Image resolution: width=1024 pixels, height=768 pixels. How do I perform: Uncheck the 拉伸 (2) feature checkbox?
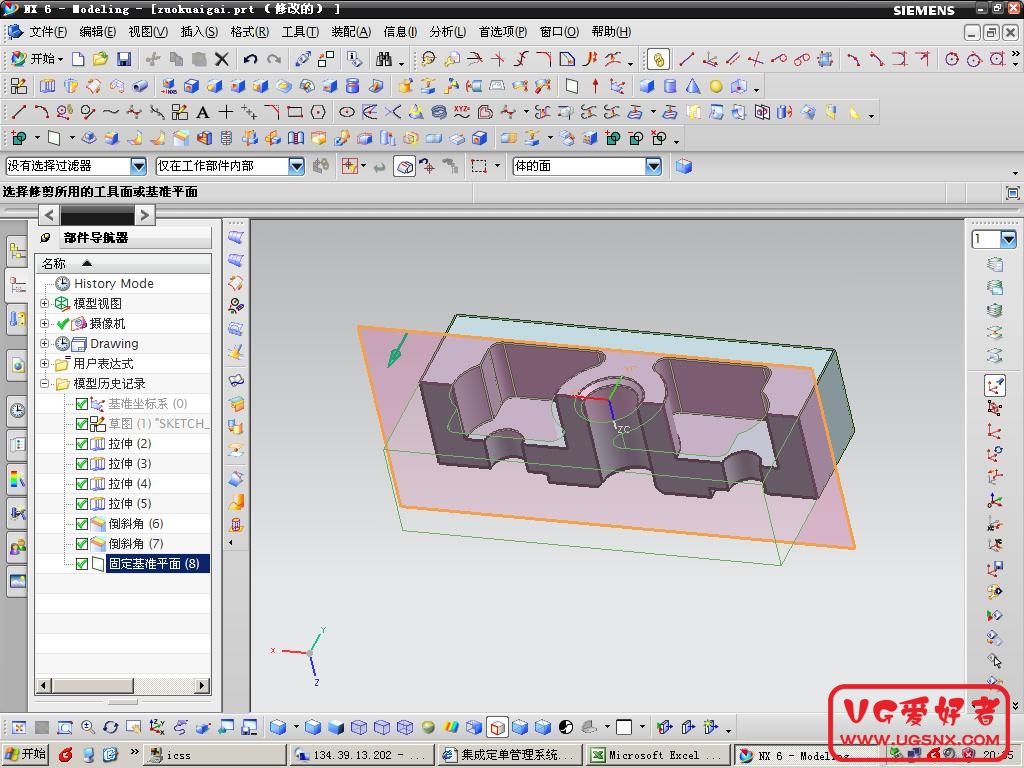coord(82,444)
